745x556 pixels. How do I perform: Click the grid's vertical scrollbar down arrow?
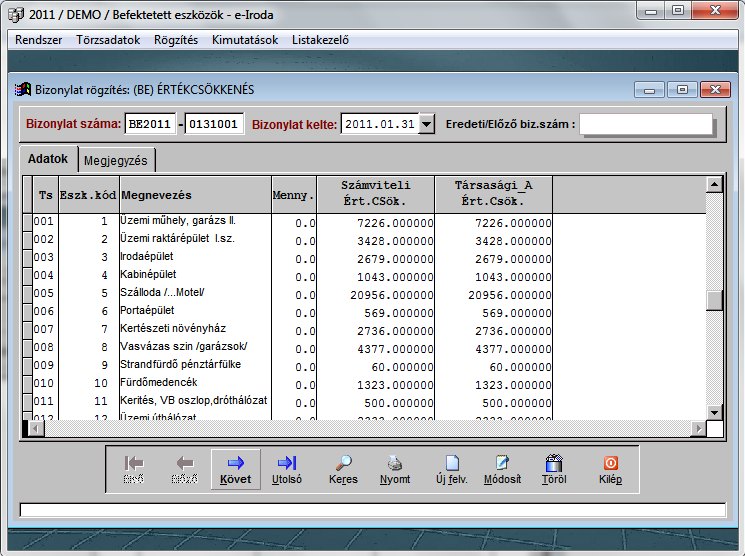[x=714, y=412]
